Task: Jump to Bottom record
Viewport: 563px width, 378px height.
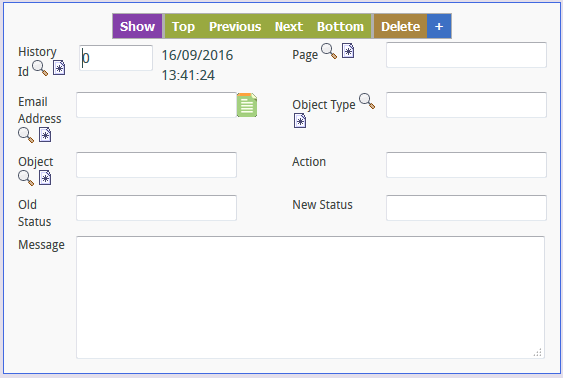Action: [340, 26]
